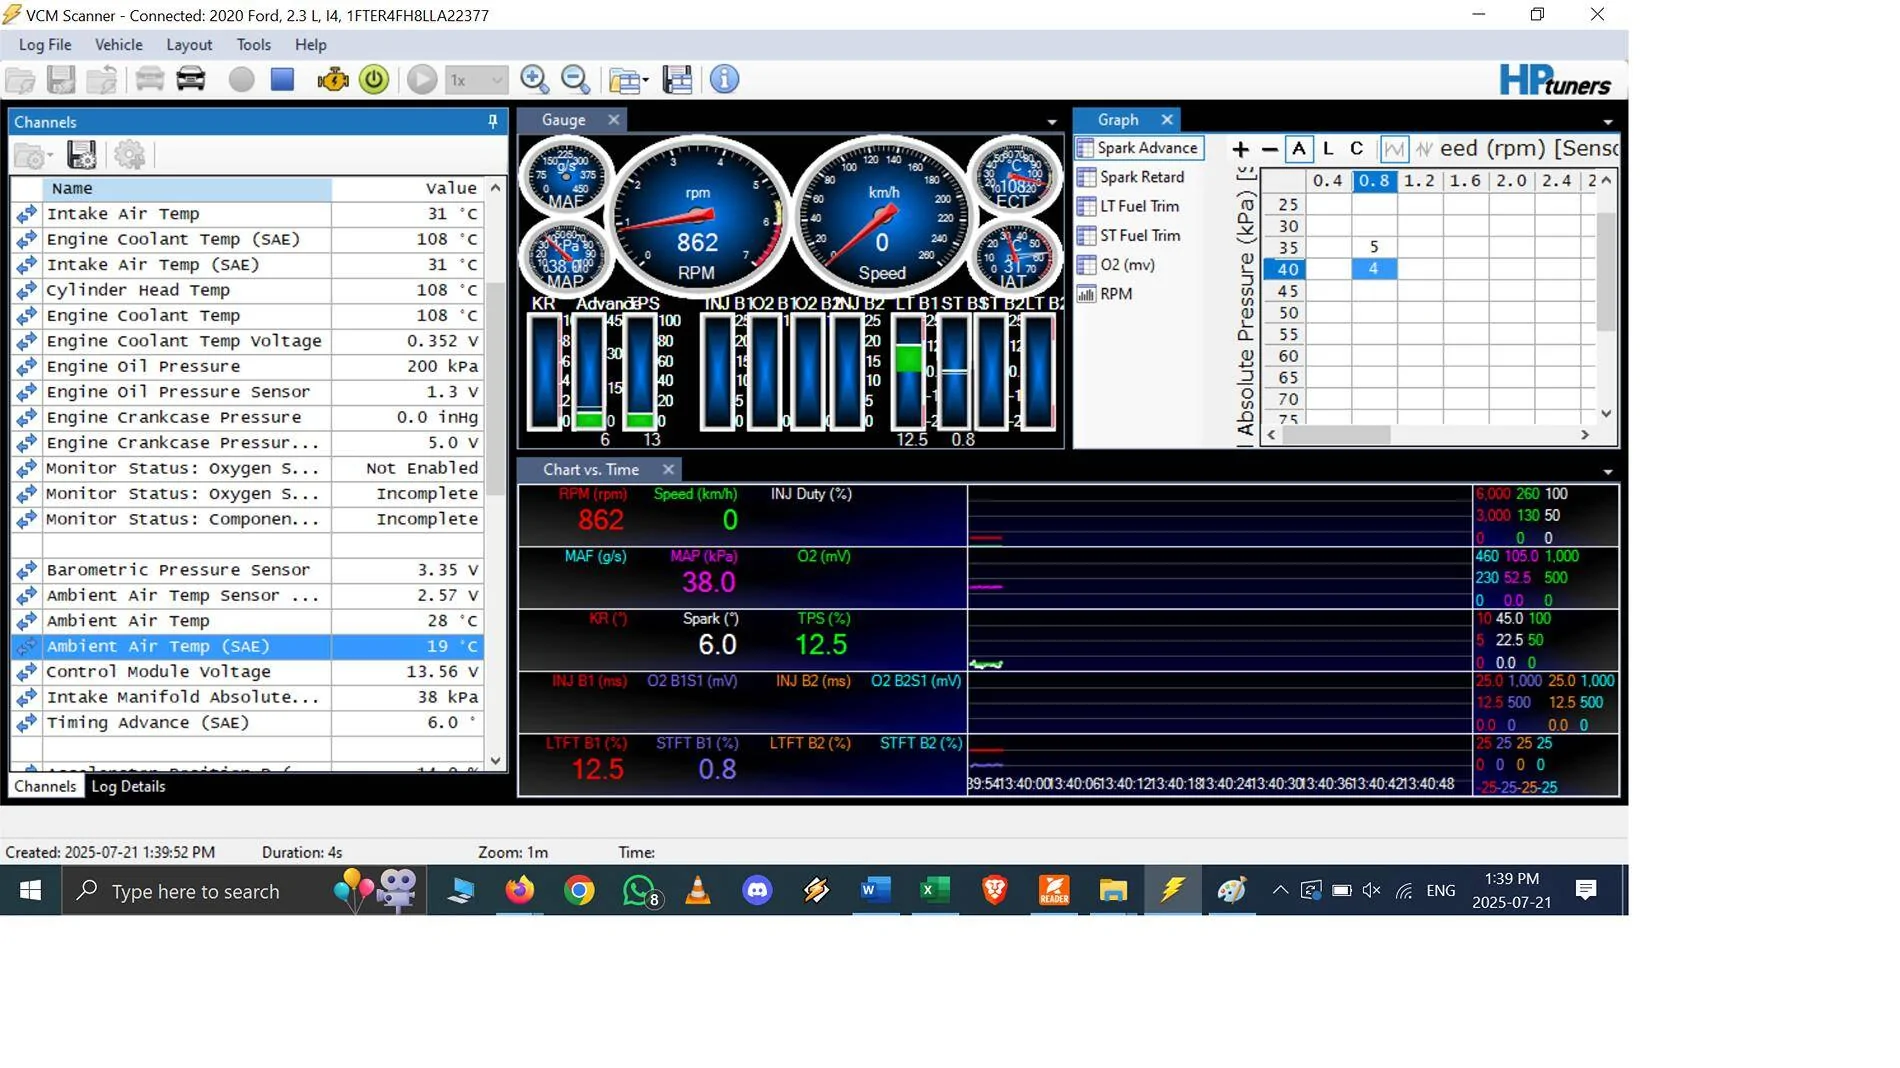
Task: Click the Save log floppy disk icon
Action: pos(61,80)
